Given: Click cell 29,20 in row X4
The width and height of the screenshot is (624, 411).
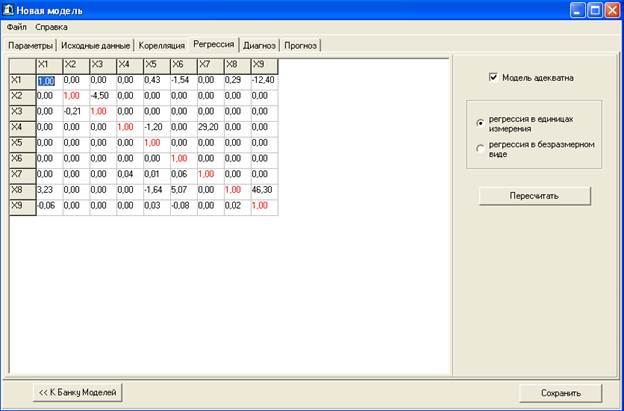Looking at the screenshot, I should coord(211,129).
